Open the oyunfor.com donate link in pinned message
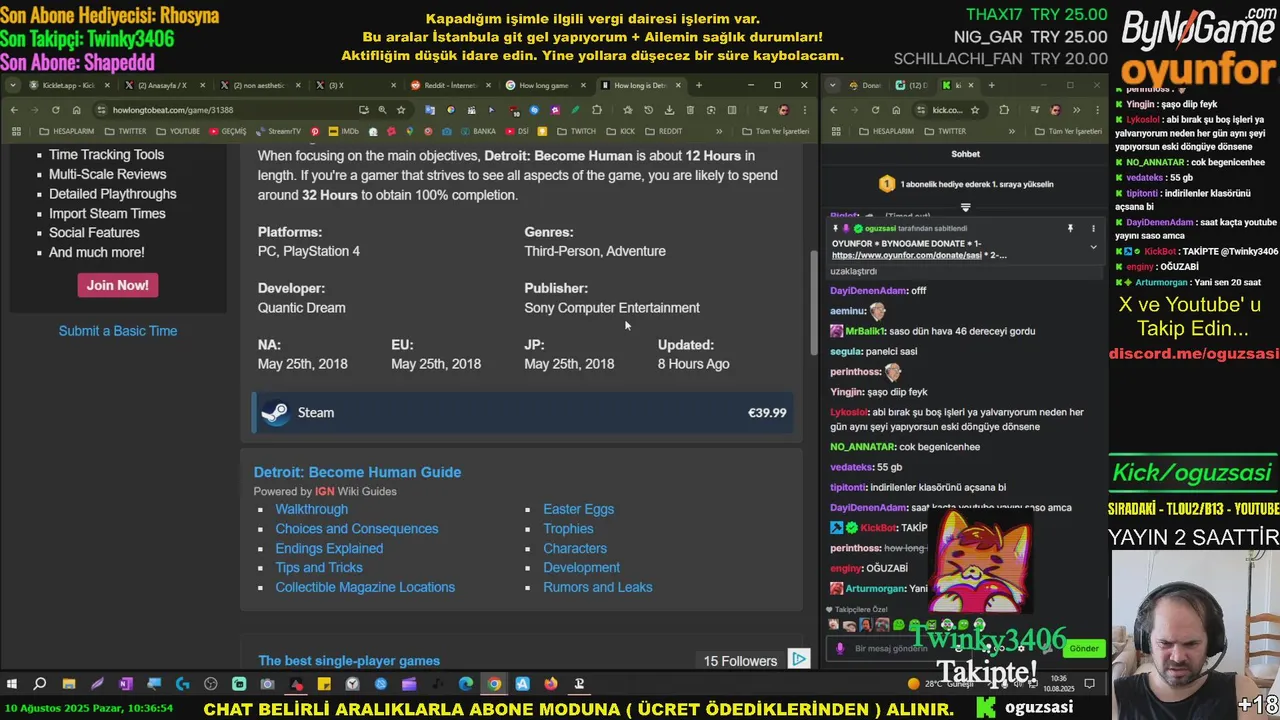The height and width of the screenshot is (720, 1280). 906,255
